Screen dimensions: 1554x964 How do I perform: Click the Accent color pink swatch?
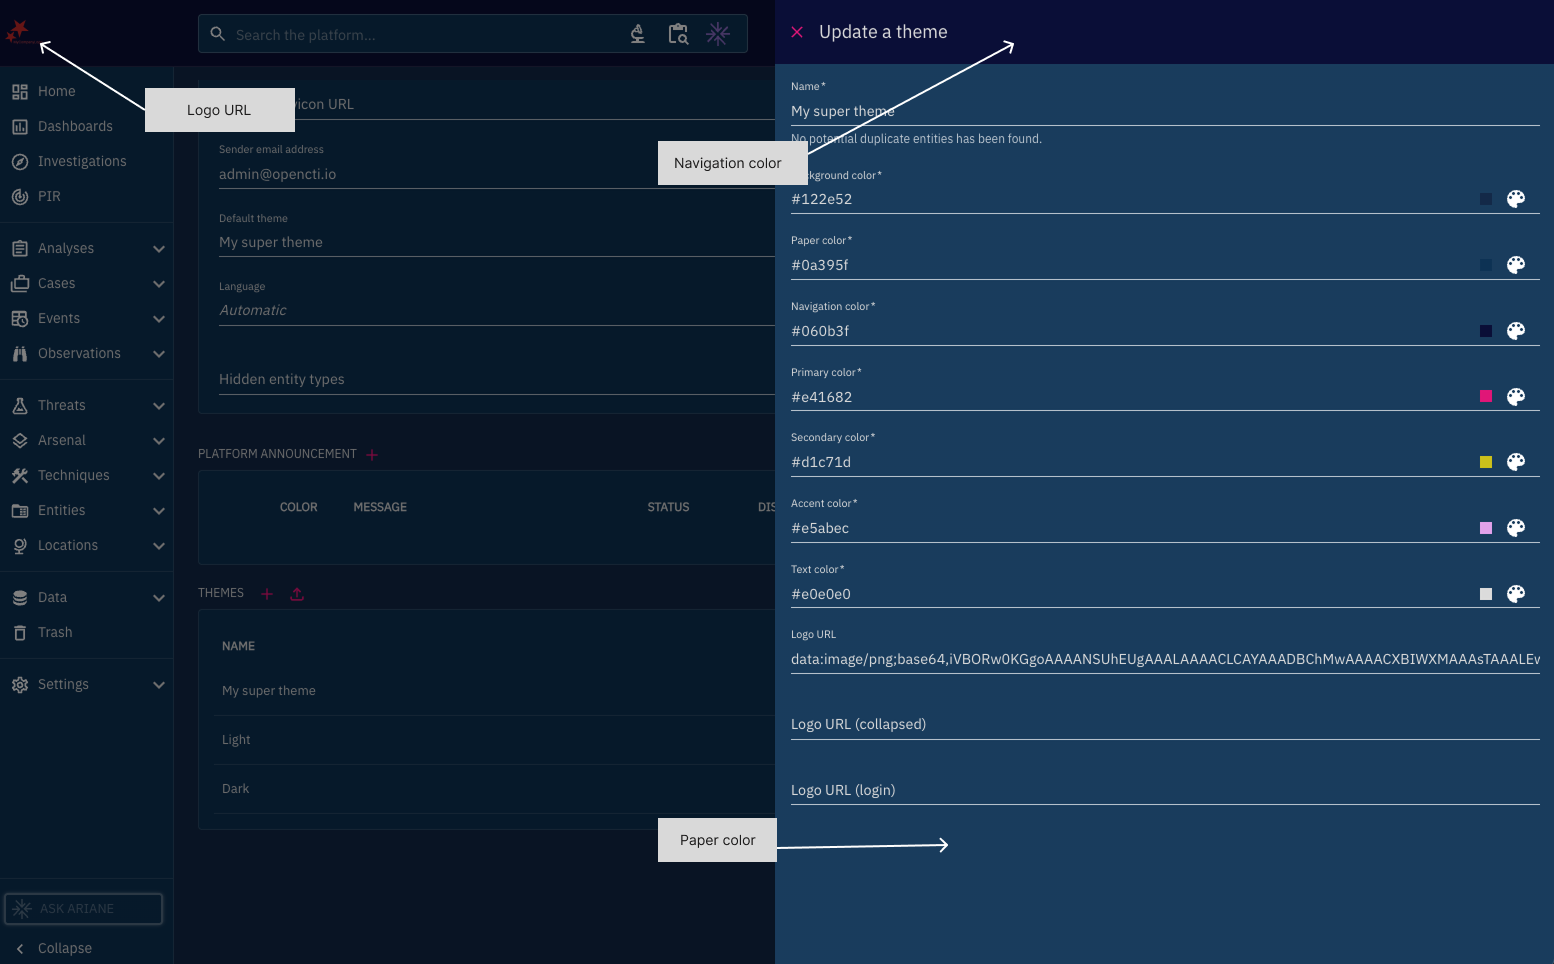coord(1486,528)
